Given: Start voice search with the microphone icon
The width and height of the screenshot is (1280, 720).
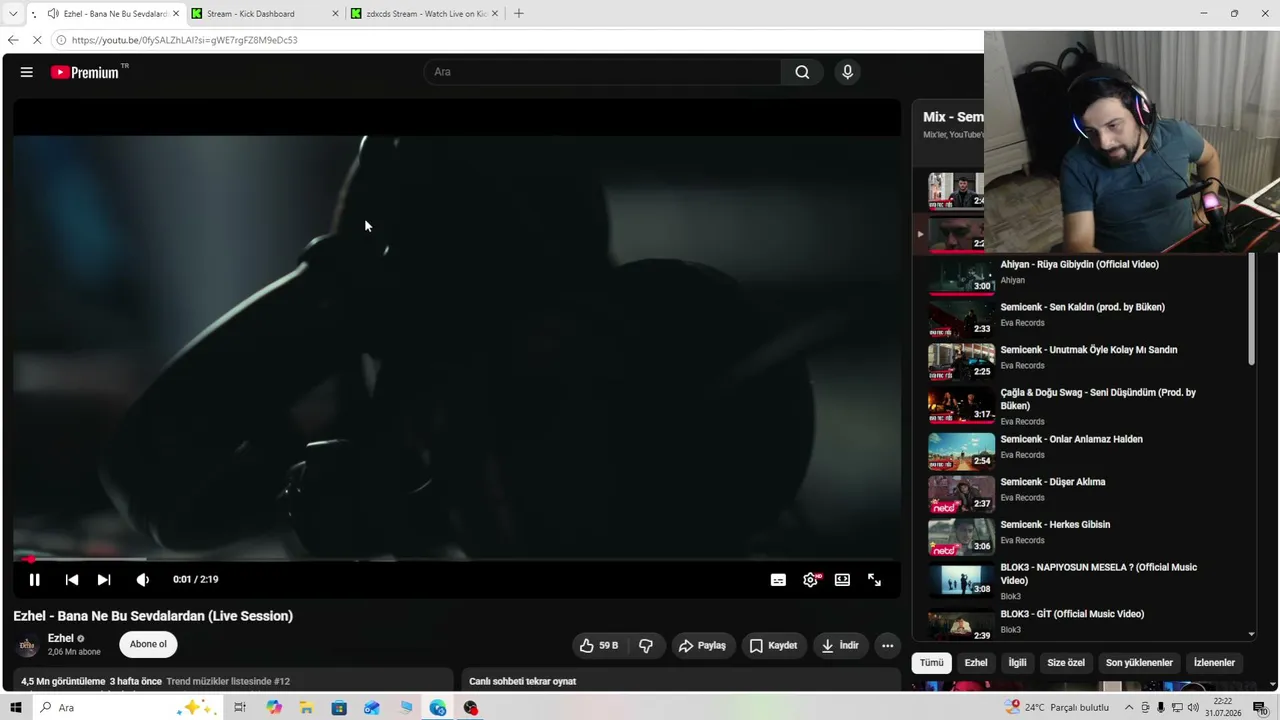Looking at the screenshot, I should [x=847, y=72].
